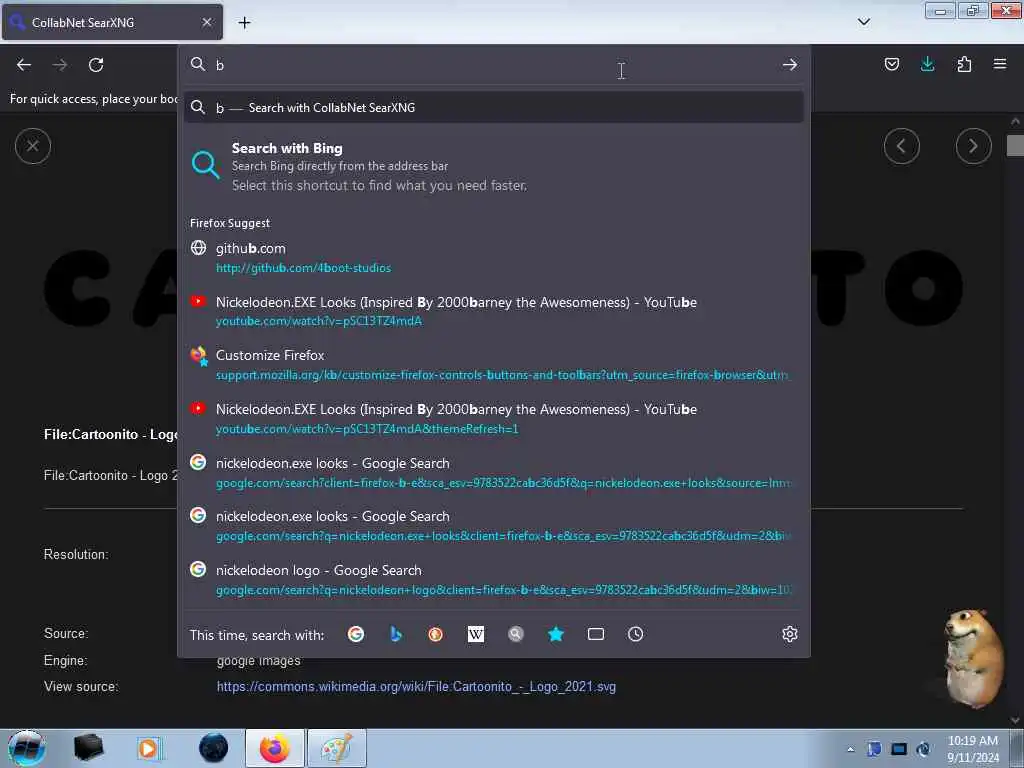1024x768 pixels.
Task: Close the CollabNet SearXNG tab
Action: (206, 22)
